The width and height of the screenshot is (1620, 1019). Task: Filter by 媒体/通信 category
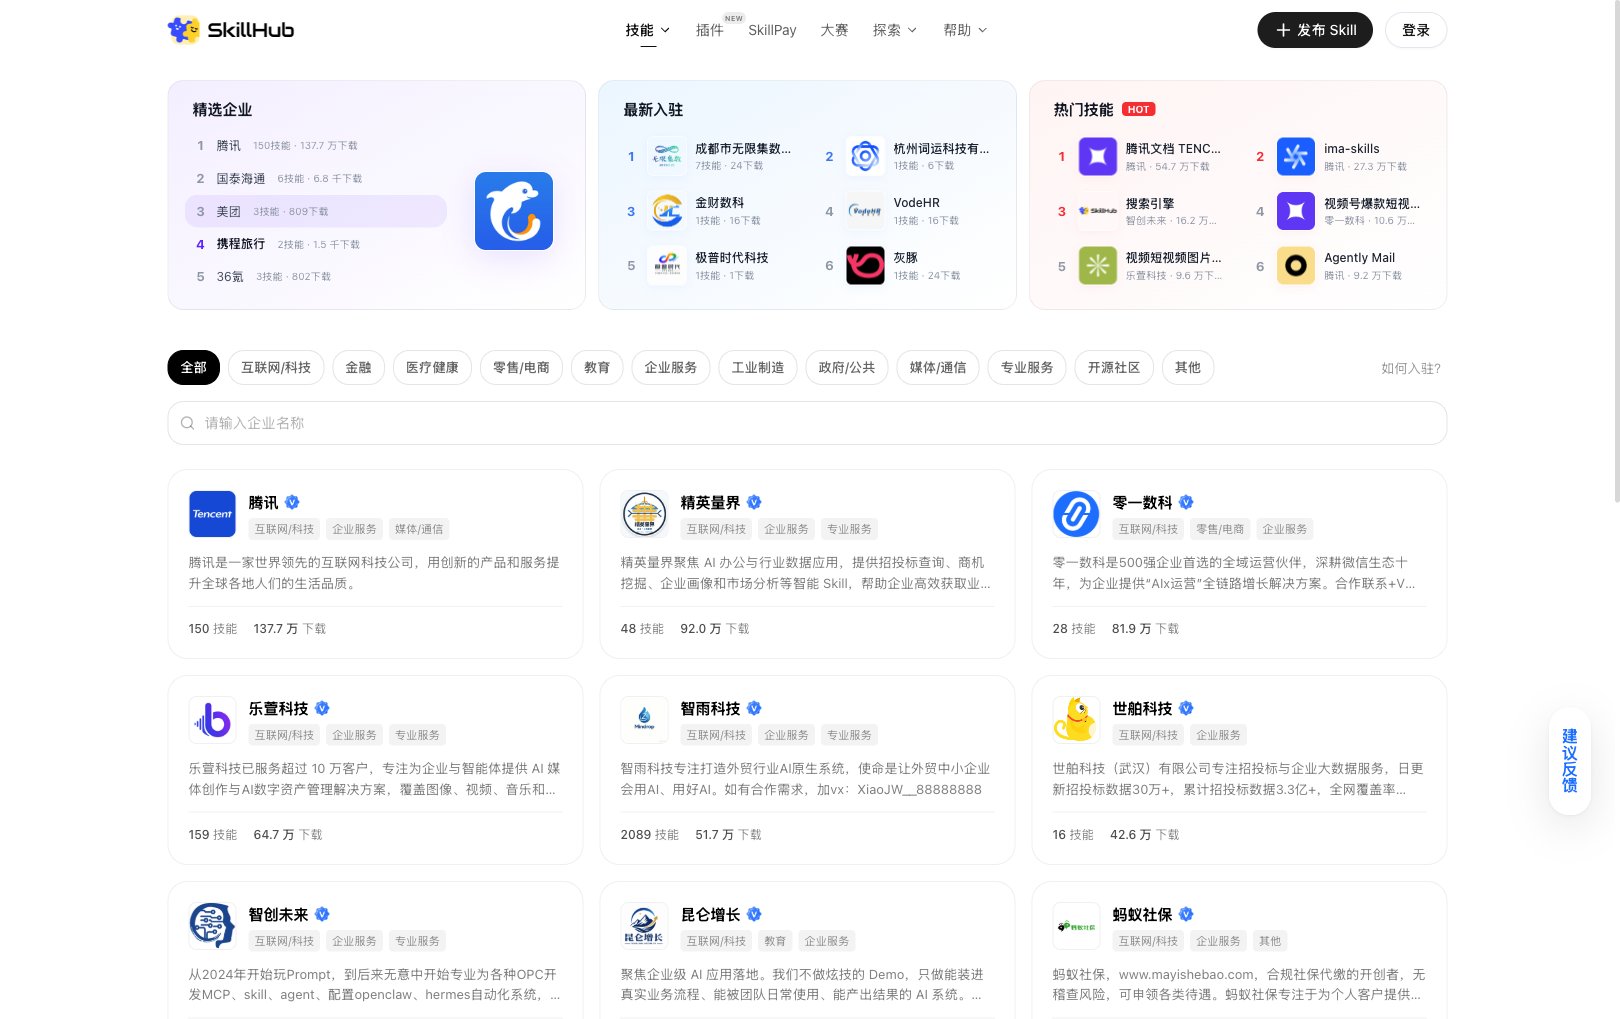pyautogui.click(x=937, y=368)
